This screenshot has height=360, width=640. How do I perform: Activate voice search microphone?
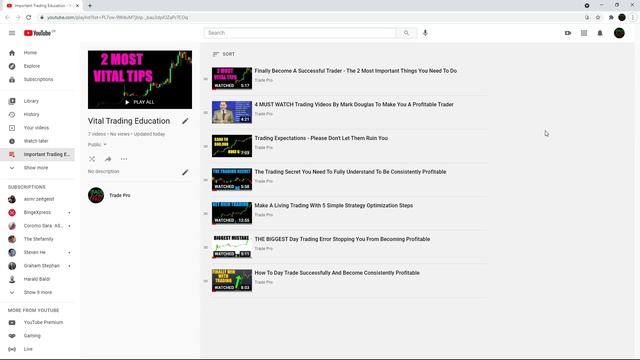pos(425,33)
